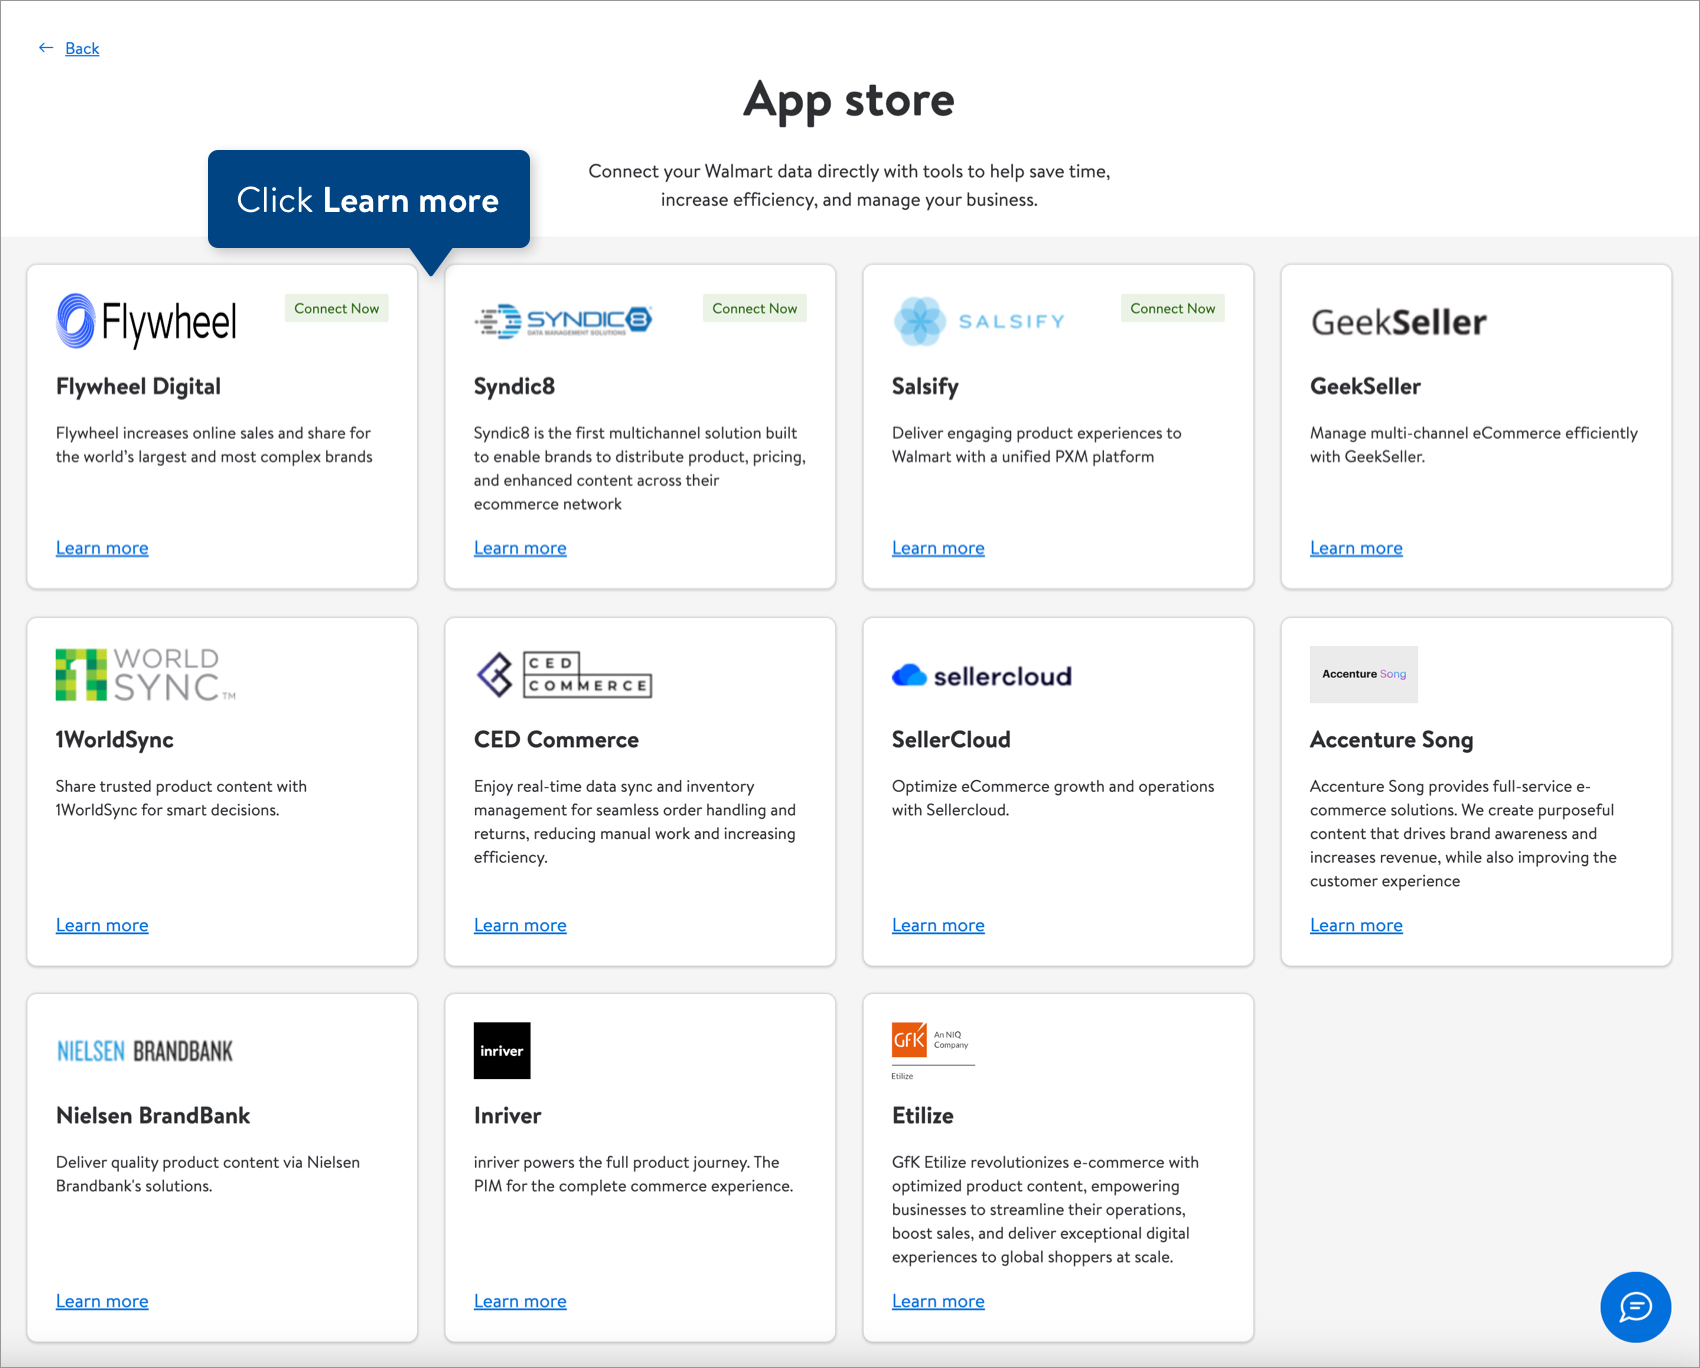Click the Flywheel Digital logo
The width and height of the screenshot is (1700, 1368).
pos(146,321)
